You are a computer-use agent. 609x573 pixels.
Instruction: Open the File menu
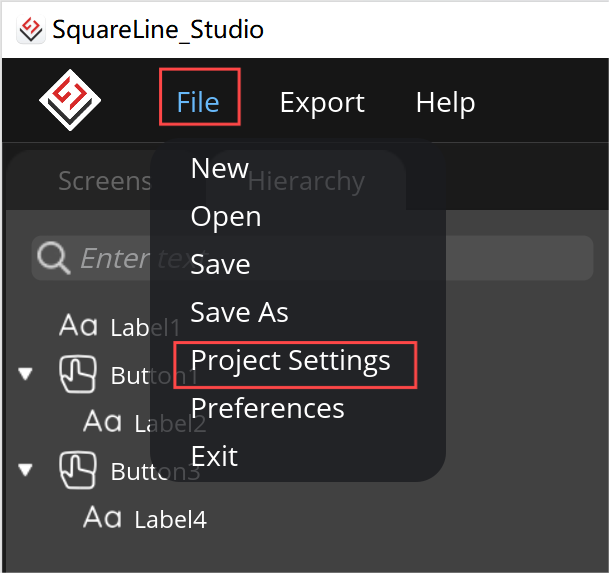click(198, 103)
